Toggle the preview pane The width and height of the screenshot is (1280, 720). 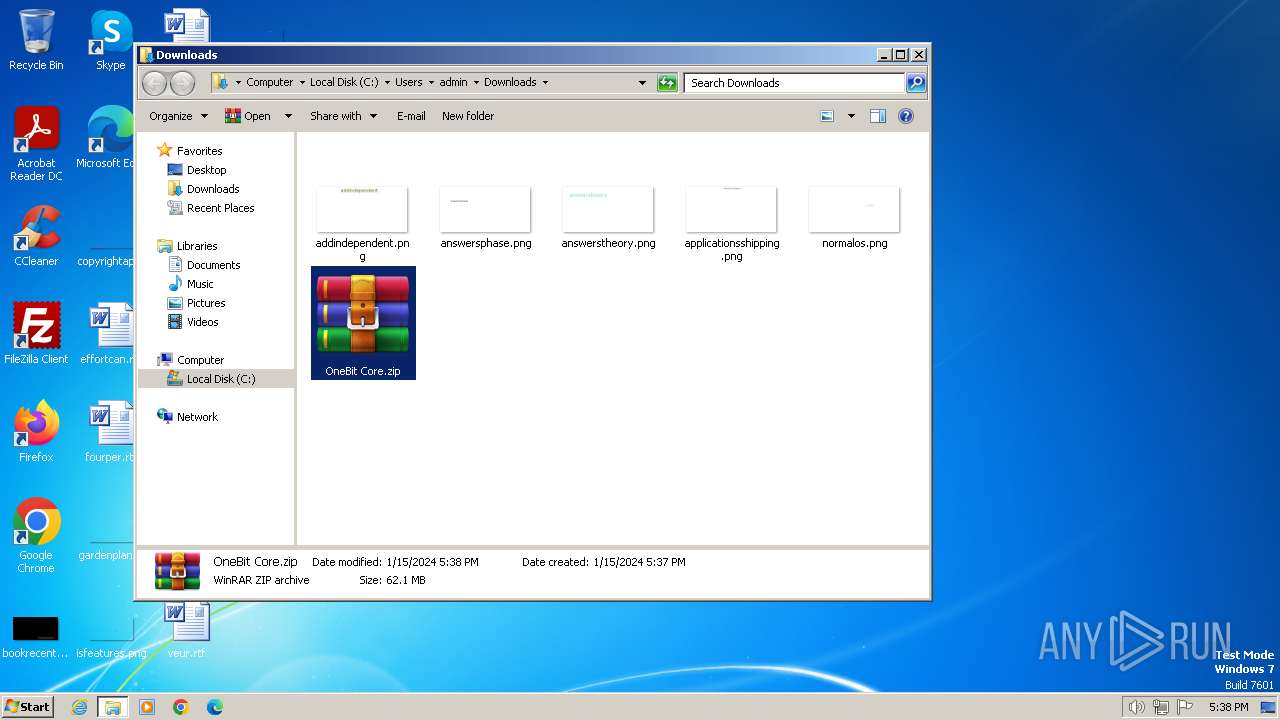[x=878, y=116]
